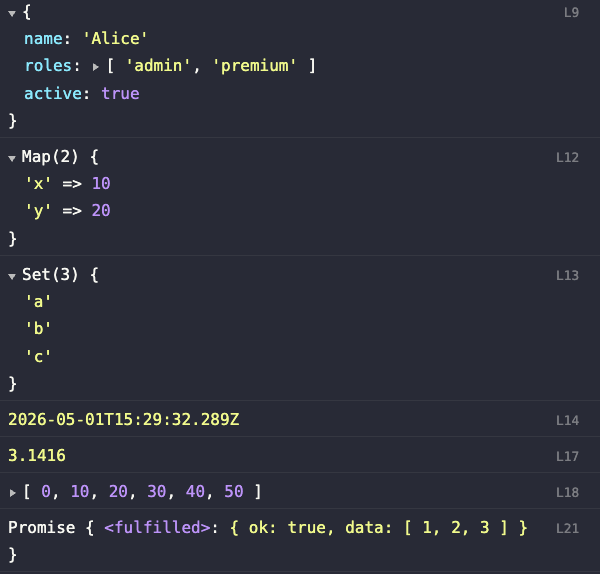Click the date 2026-05-01T15:29:32.289Z
This screenshot has height=574, width=600.
pyautogui.click(x=124, y=419)
